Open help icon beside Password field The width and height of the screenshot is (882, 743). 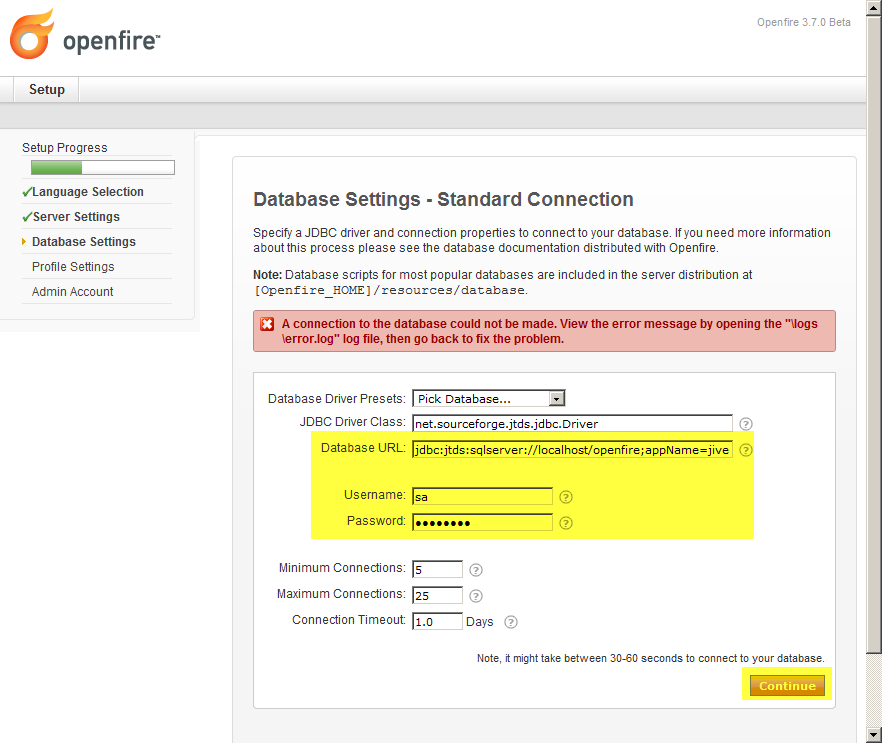coord(566,523)
